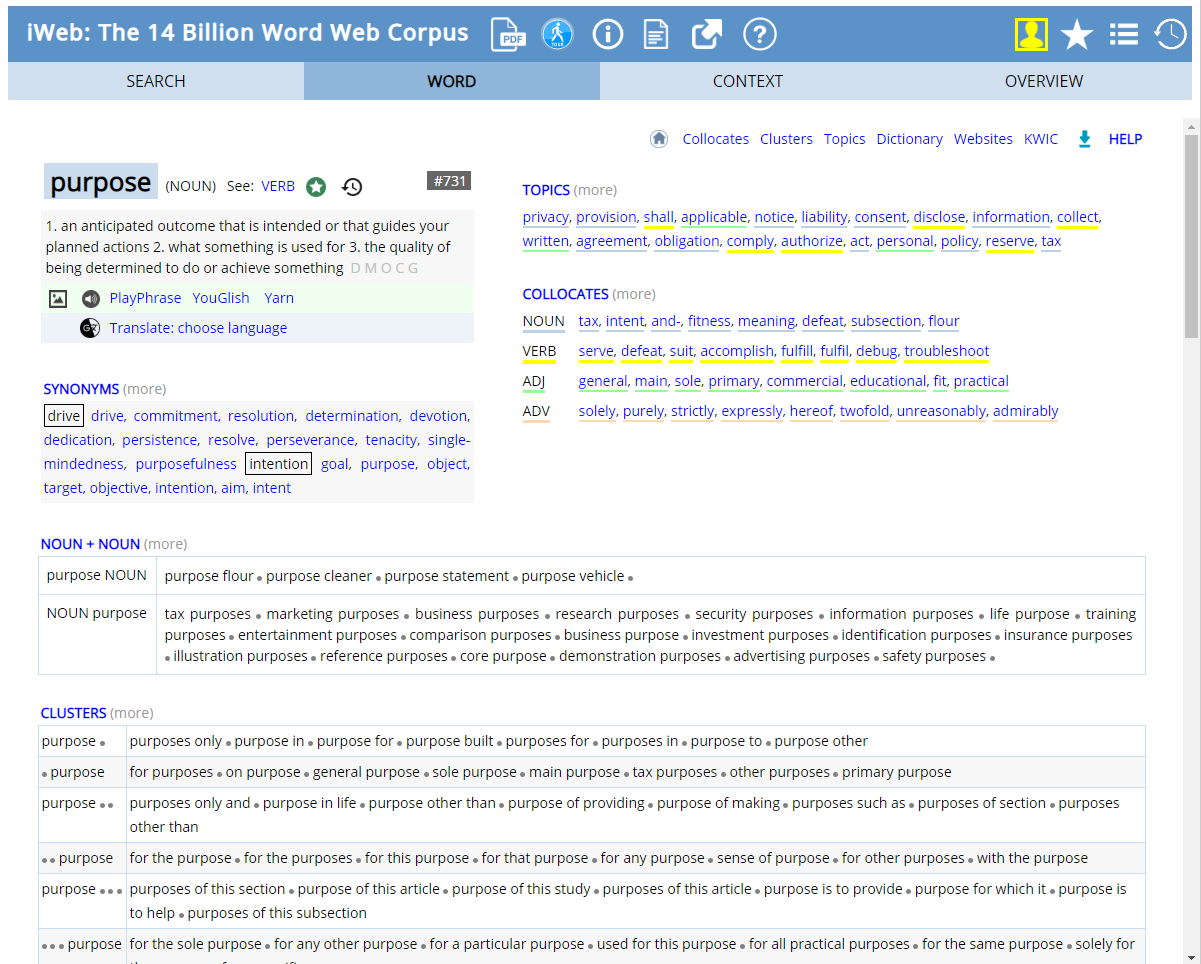Open the PDF overview icon in header
The height and width of the screenshot is (964, 1201).
(x=508, y=35)
